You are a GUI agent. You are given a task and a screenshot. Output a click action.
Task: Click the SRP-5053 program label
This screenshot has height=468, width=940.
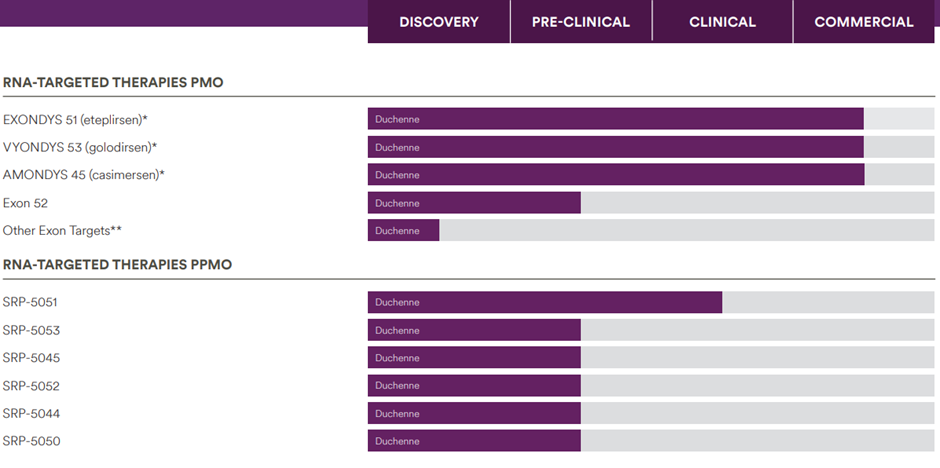tap(31, 330)
